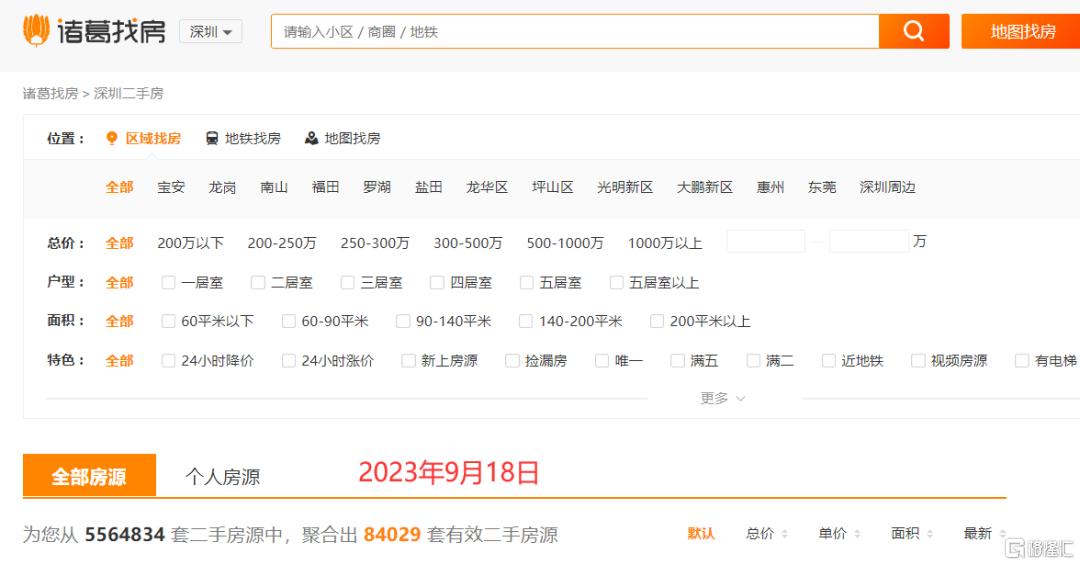Switch to the 个人房源 tab
Screen dimensions: 1080x565
(222, 477)
